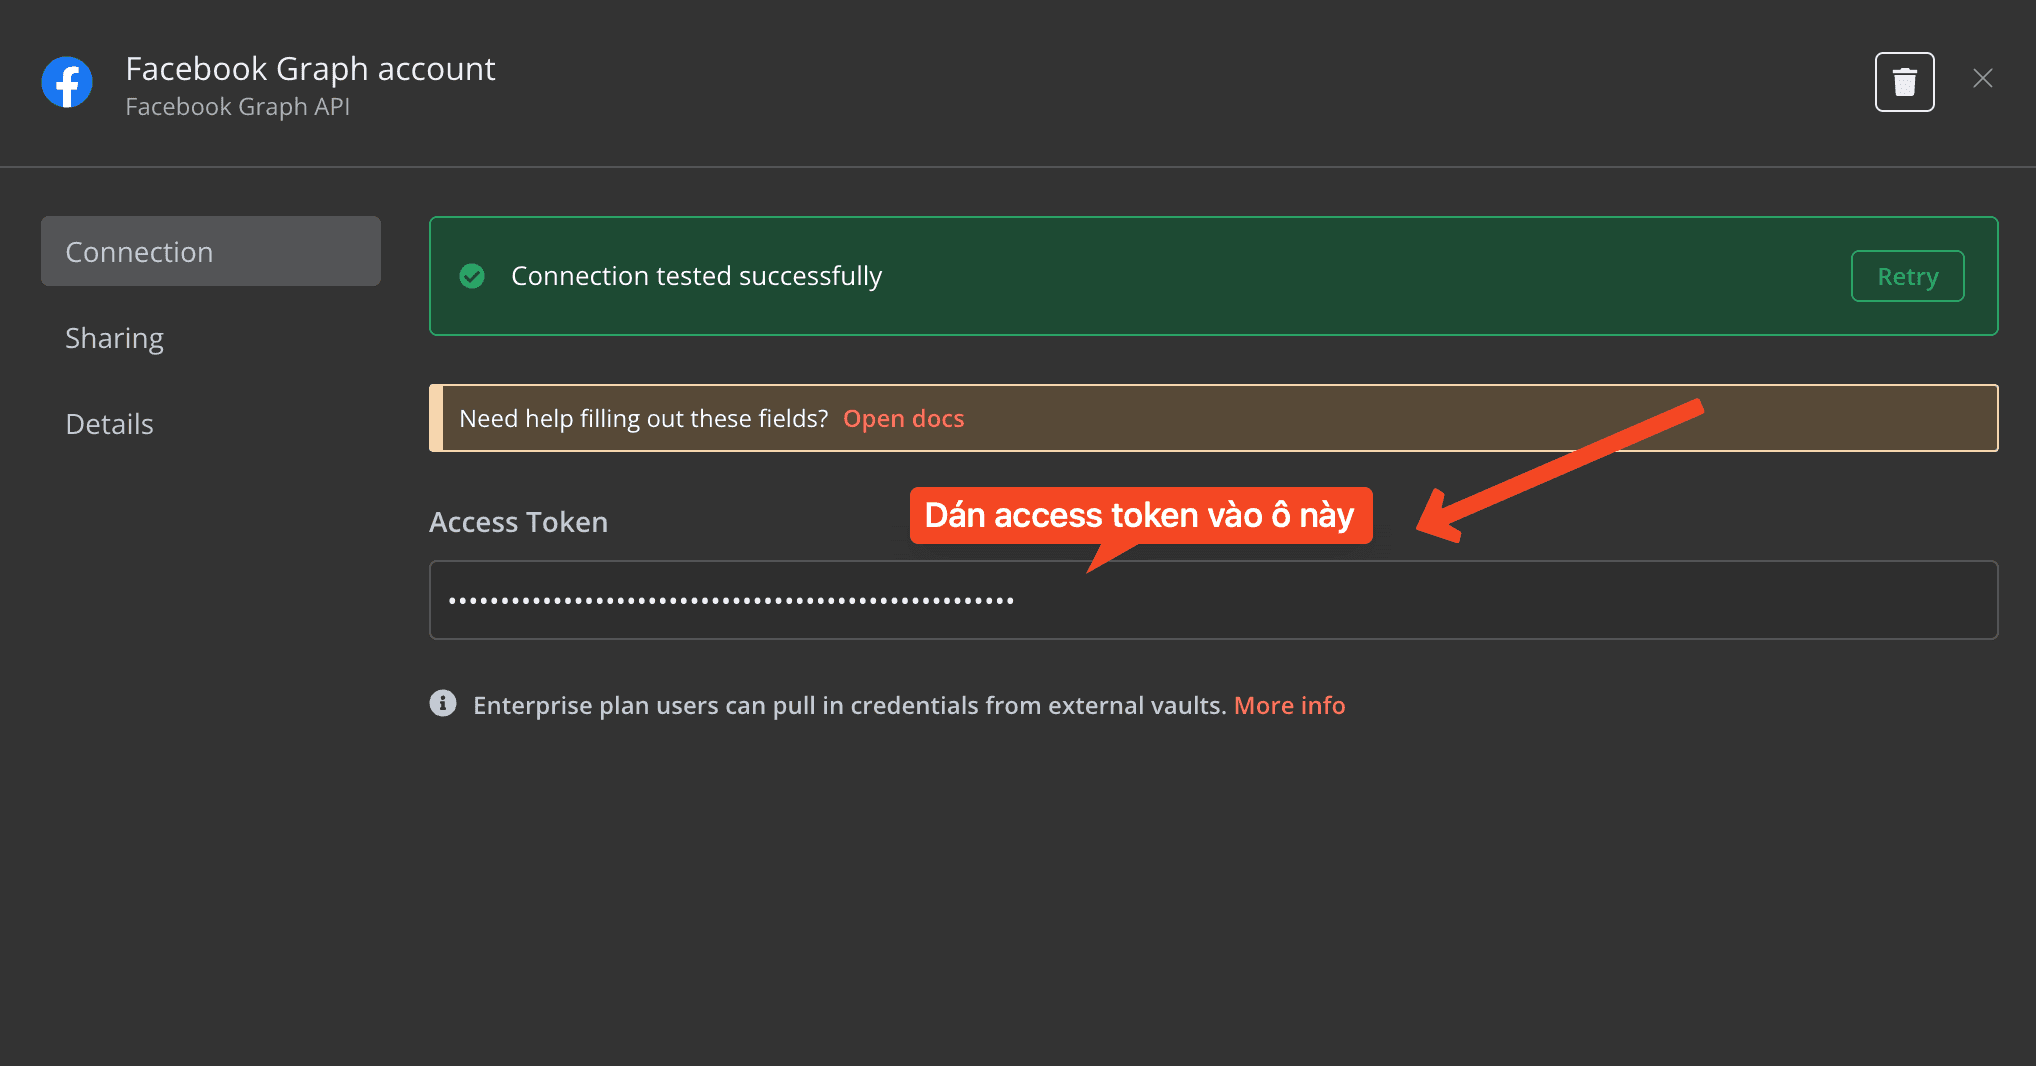Click the Need help filling out notice

click(1213, 418)
